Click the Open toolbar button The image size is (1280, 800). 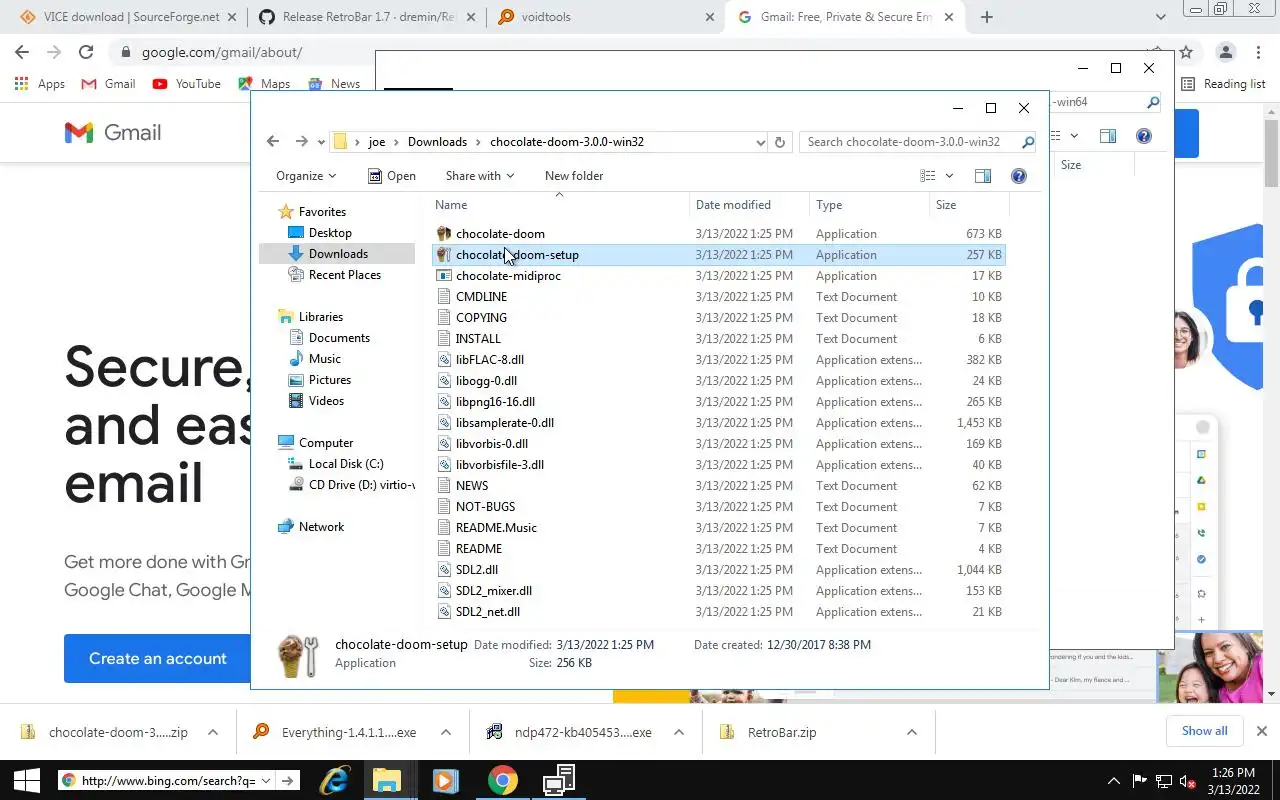[392, 176]
